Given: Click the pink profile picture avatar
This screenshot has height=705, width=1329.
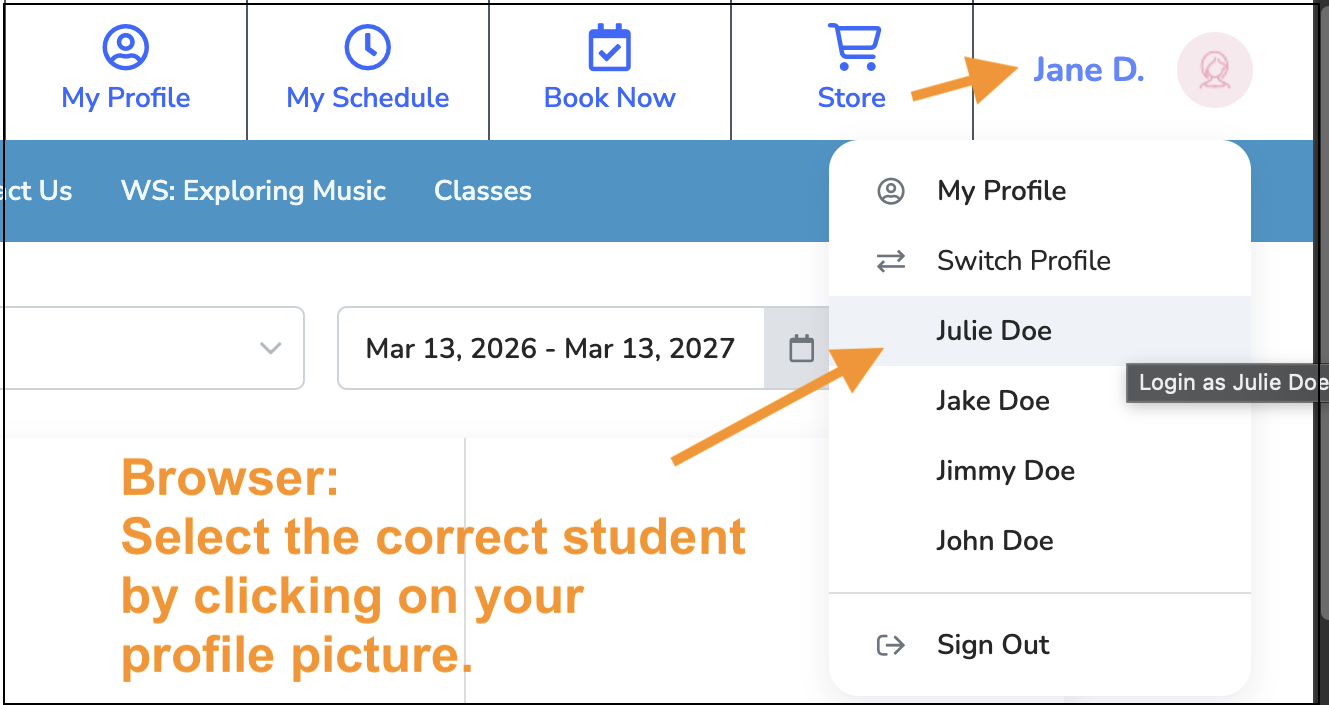Looking at the screenshot, I should click(x=1214, y=70).
